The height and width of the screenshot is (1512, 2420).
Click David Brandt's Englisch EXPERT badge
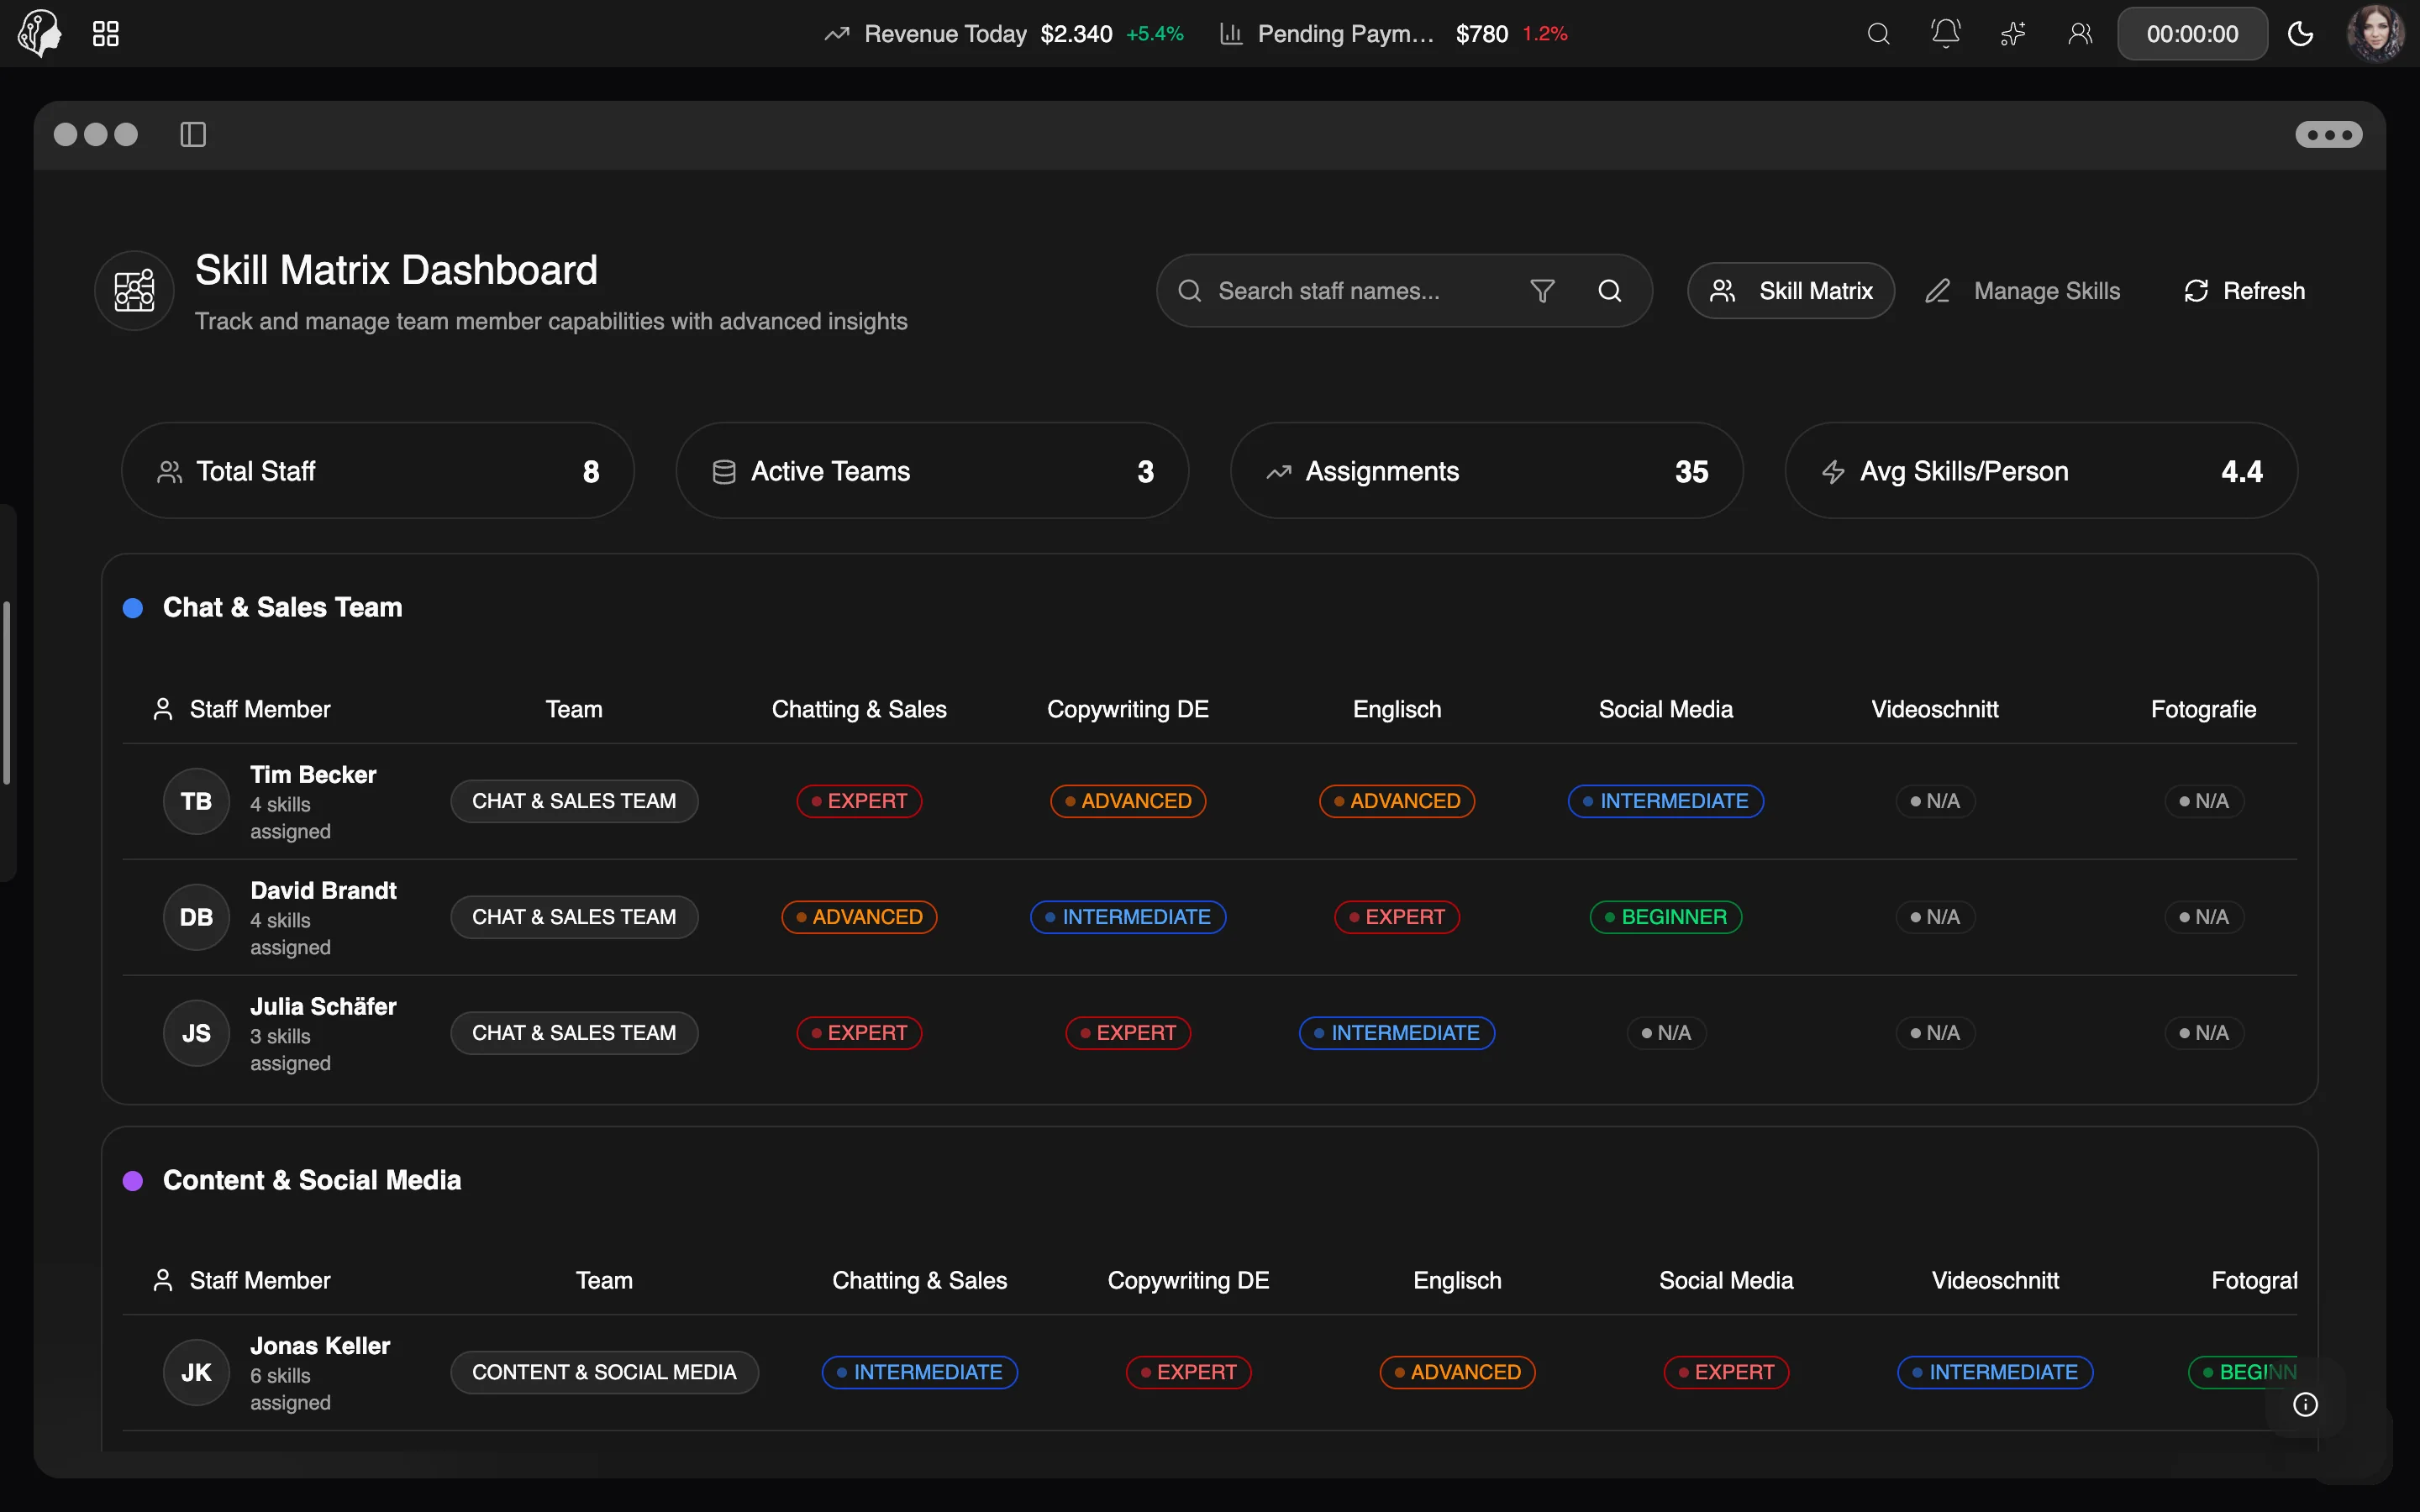coord(1397,917)
